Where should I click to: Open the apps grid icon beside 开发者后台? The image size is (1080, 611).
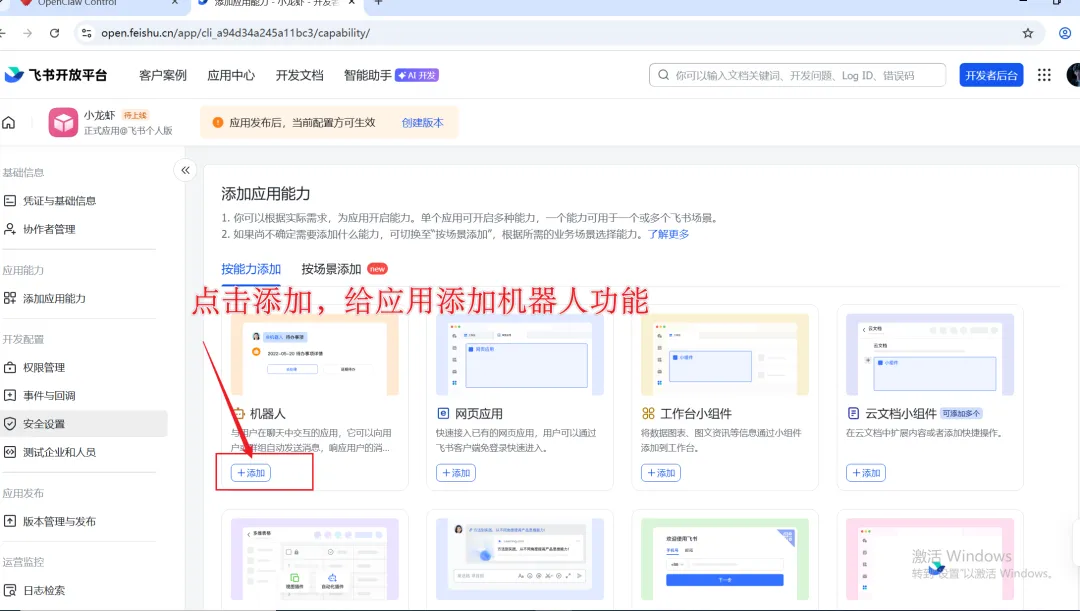[1044, 75]
